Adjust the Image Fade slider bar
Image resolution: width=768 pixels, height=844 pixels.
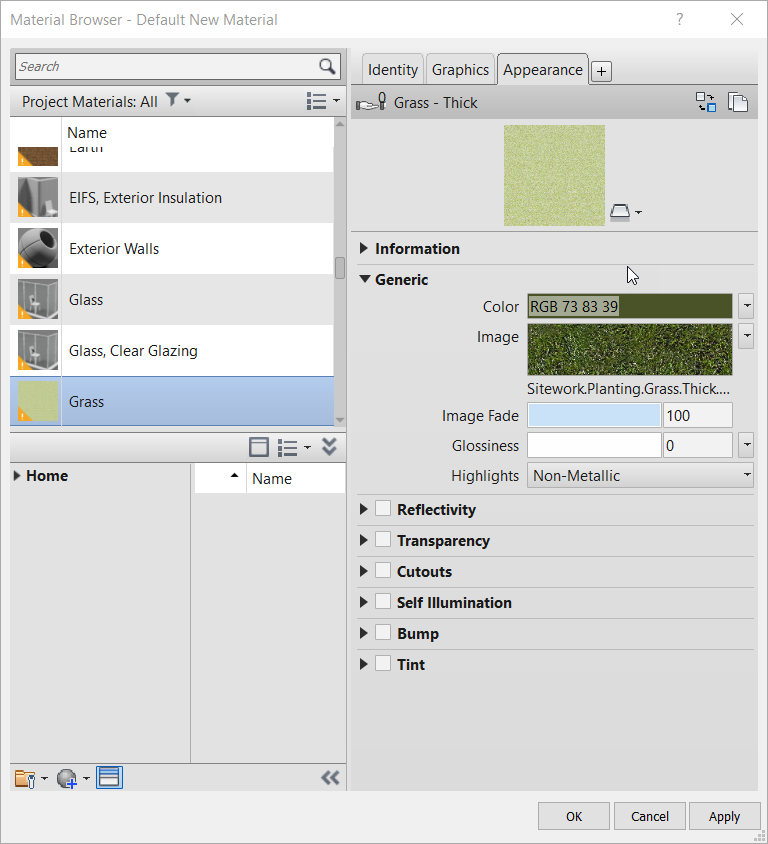point(594,415)
